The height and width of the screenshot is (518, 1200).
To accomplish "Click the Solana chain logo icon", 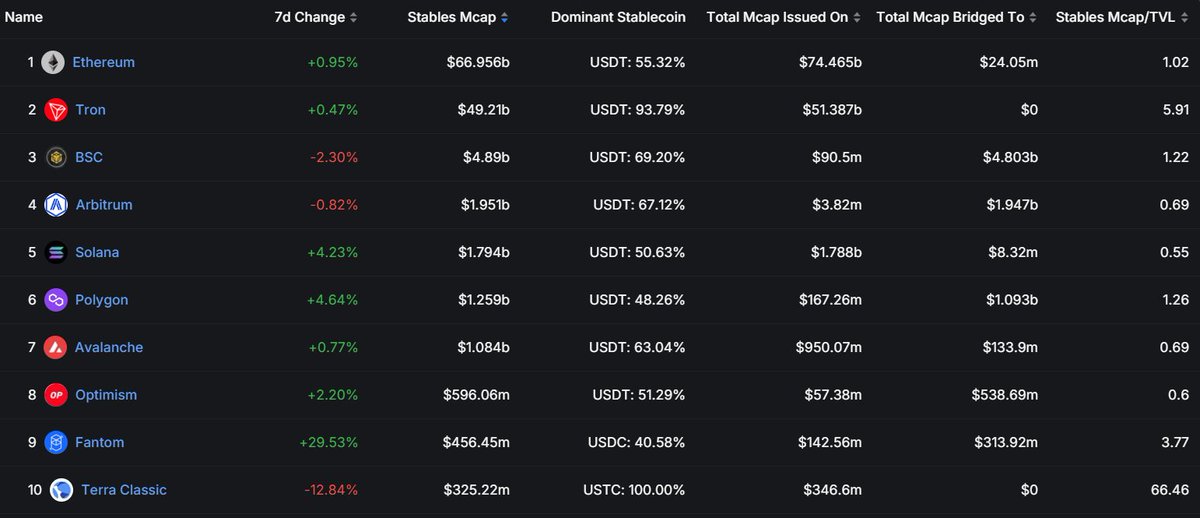I will pos(56,252).
